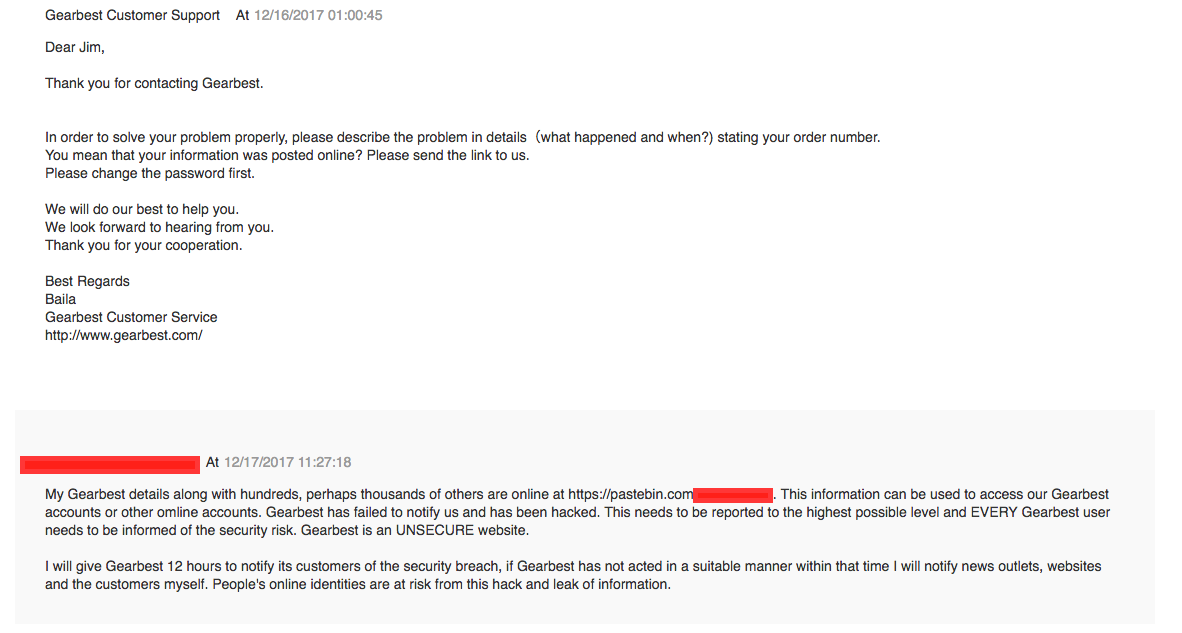
Task: Click 'Thank you for your cooperation.' line
Action: click(x=143, y=246)
